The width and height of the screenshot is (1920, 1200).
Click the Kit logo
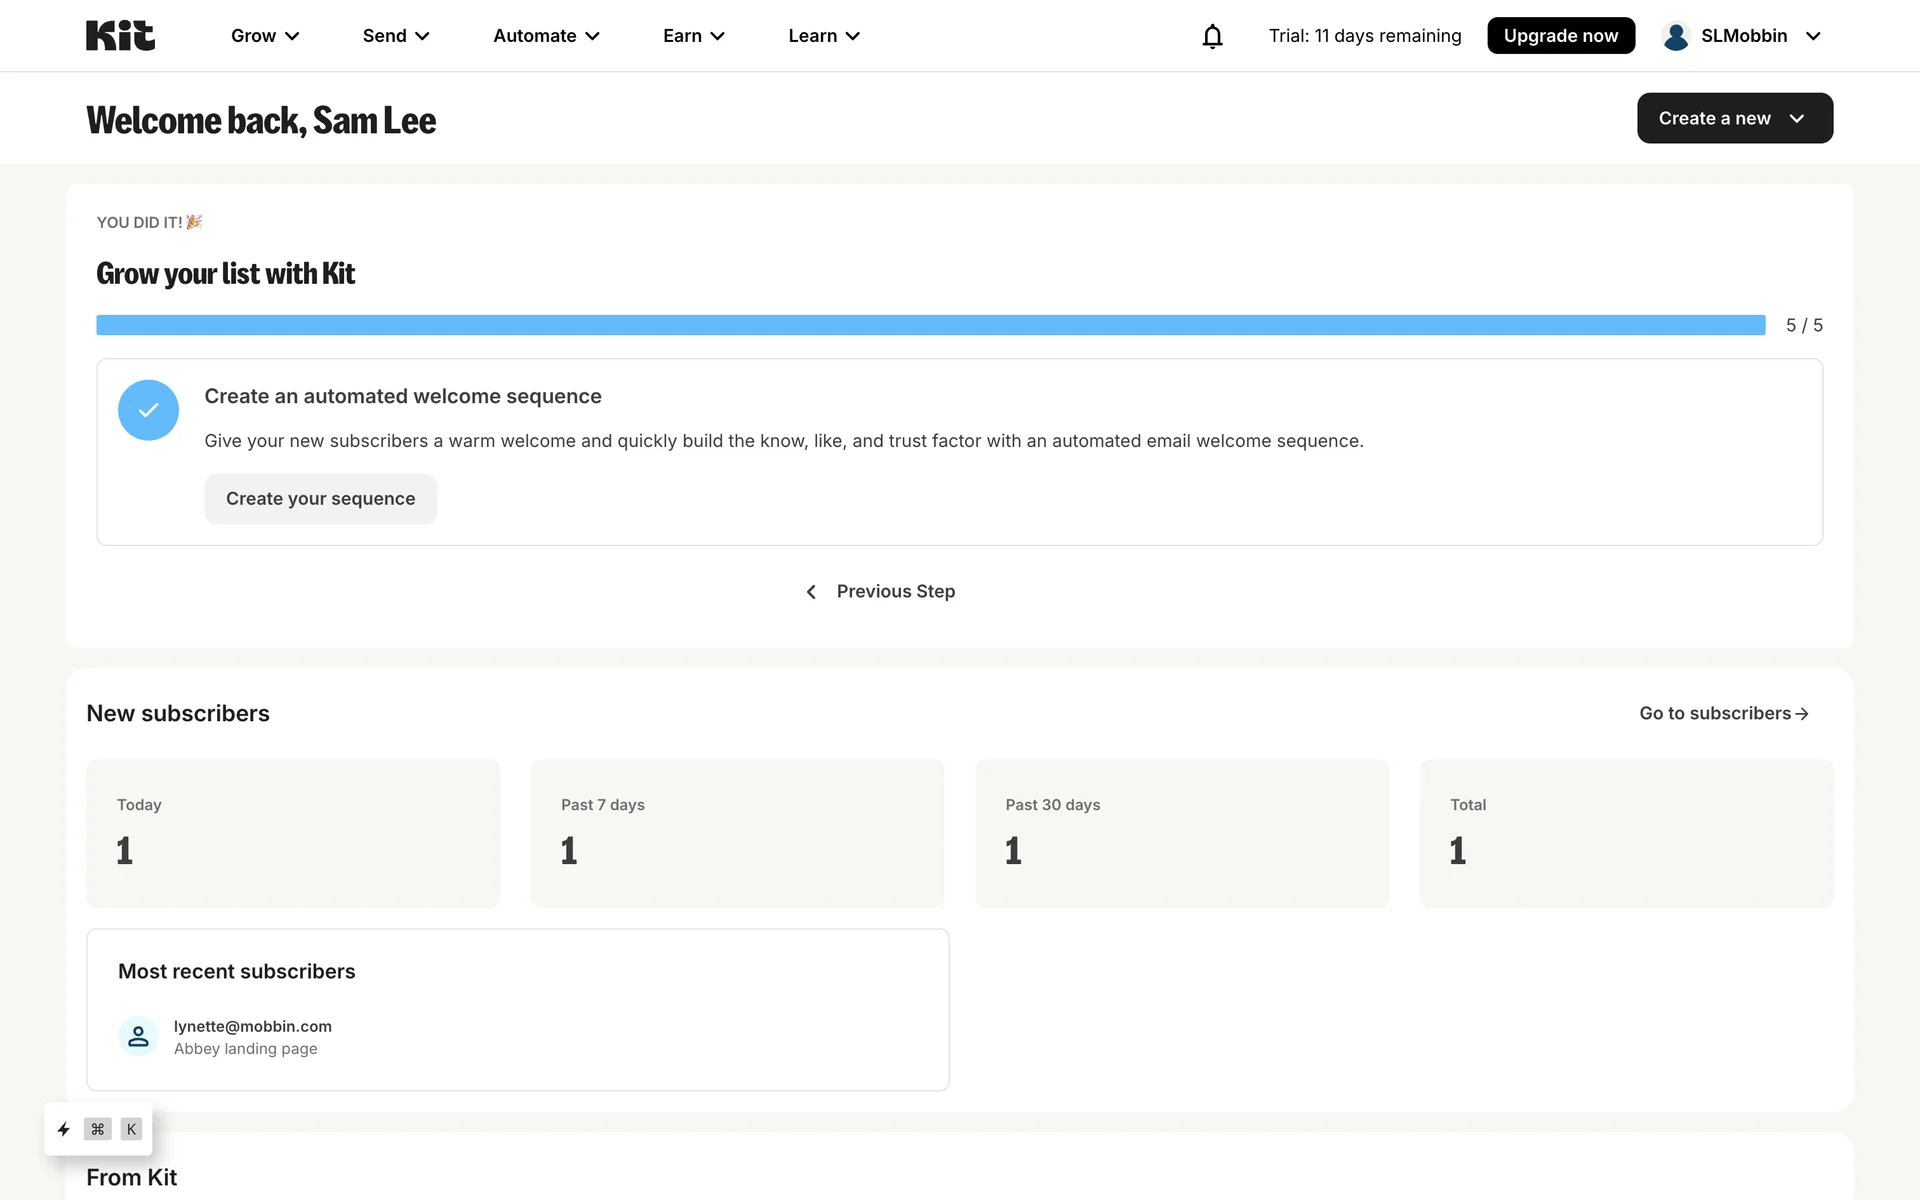(x=120, y=36)
